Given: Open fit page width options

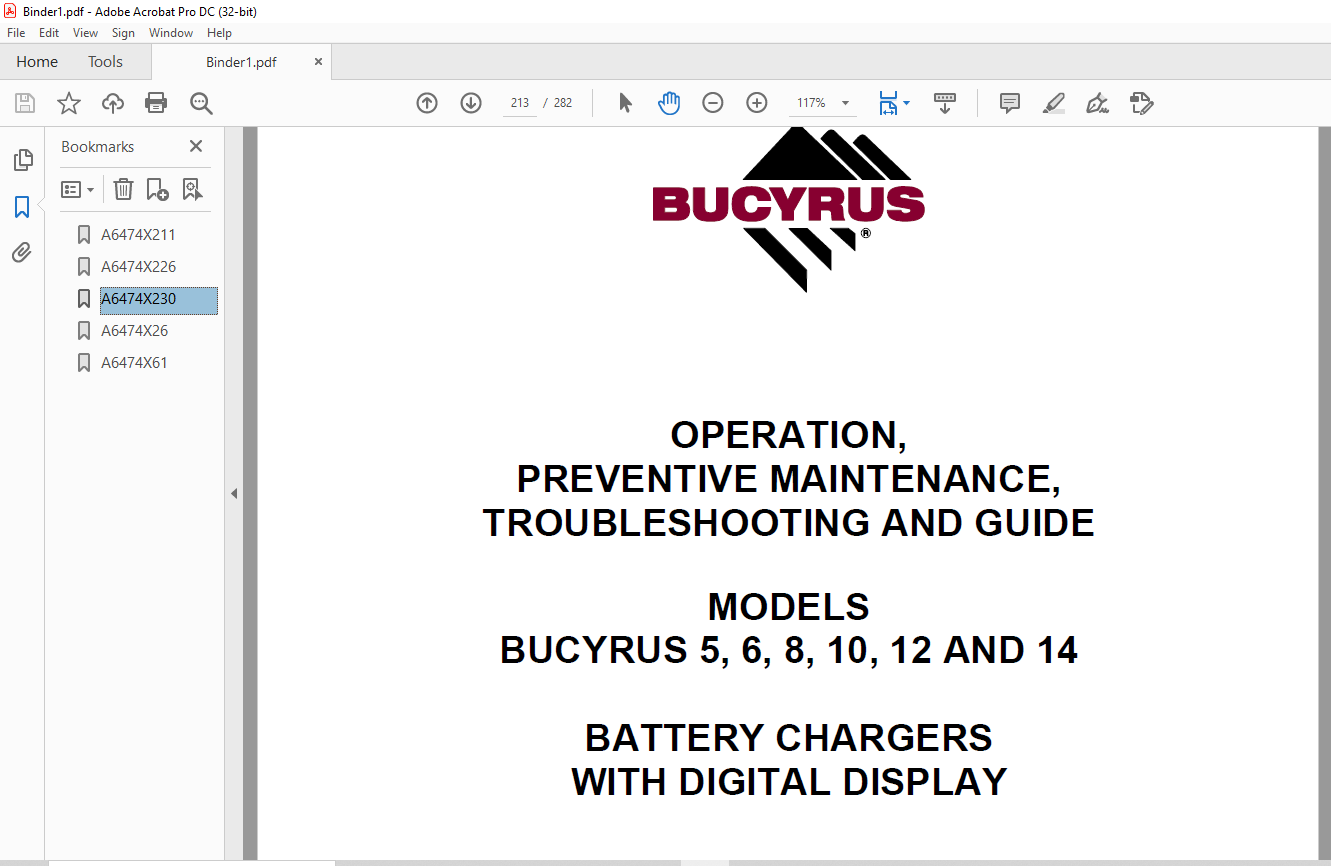Looking at the screenshot, I should point(893,103).
